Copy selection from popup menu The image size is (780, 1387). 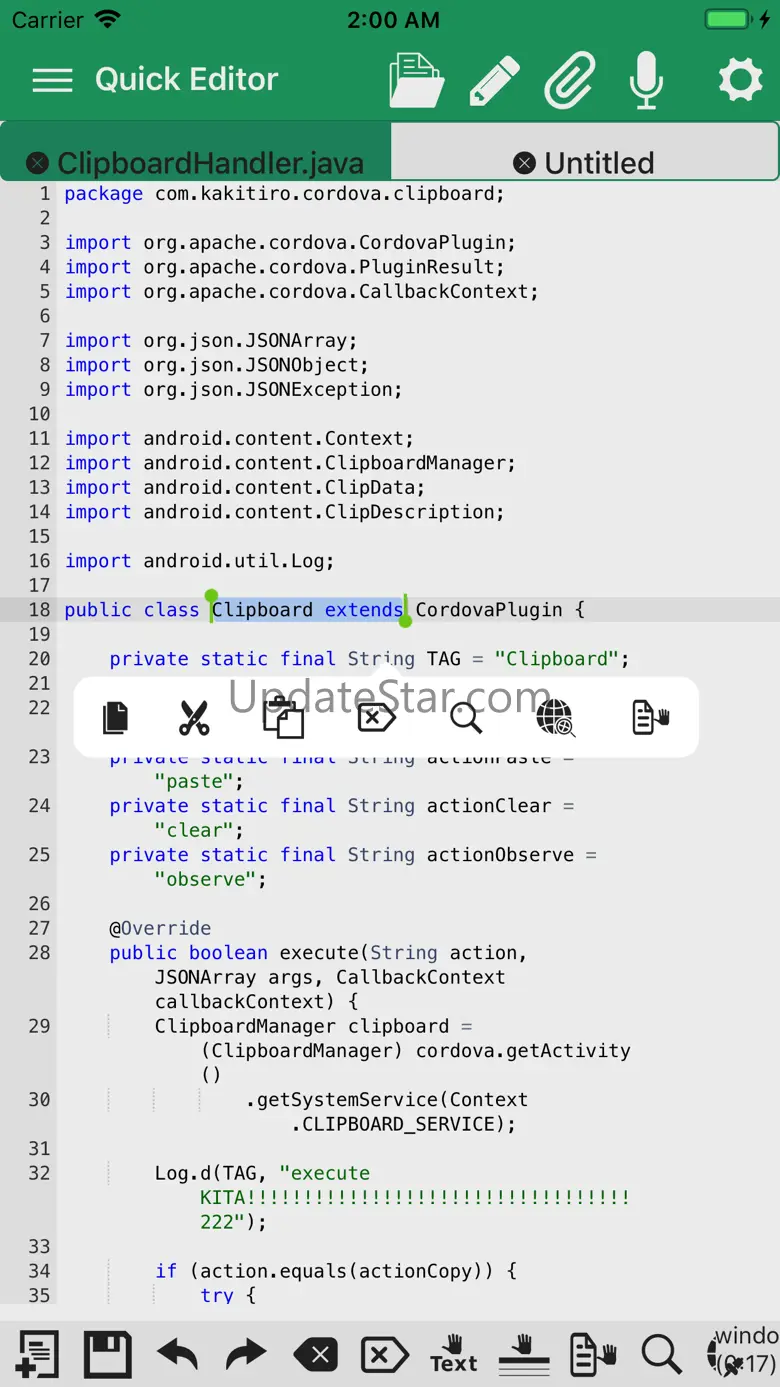coord(116,717)
